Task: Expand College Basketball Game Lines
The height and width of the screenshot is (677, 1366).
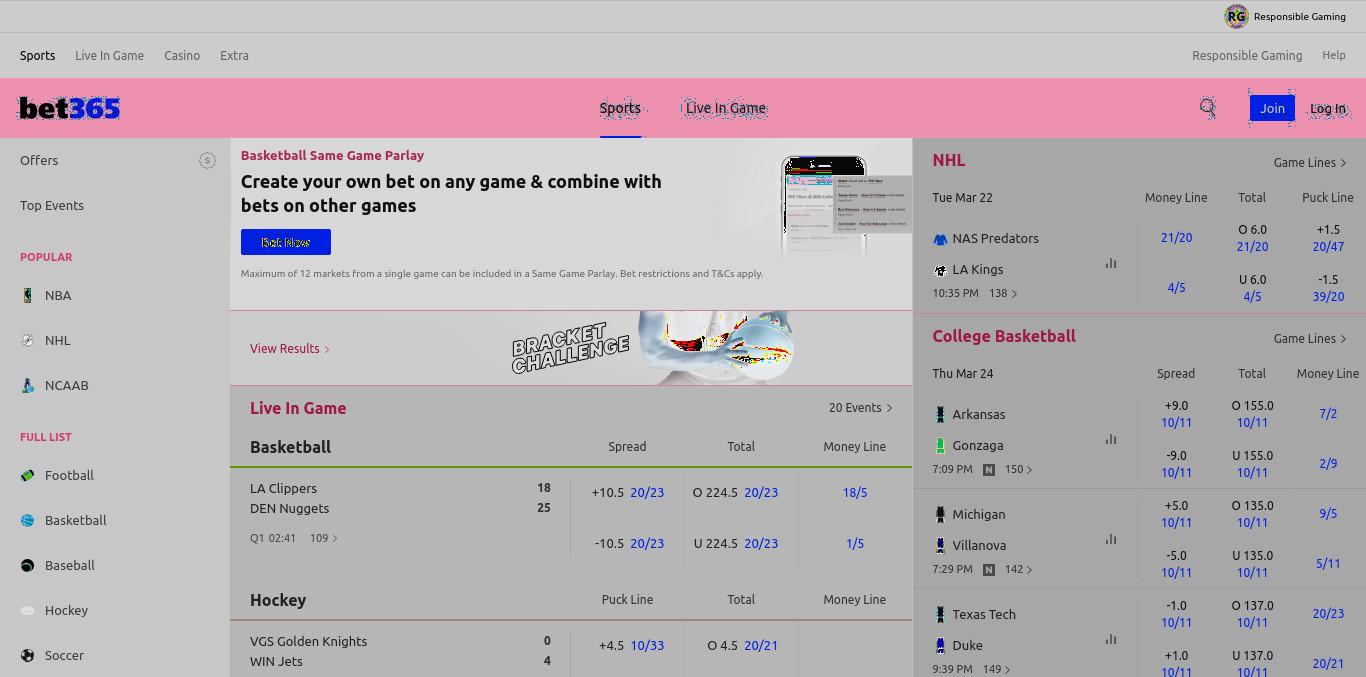Action: pyautogui.click(x=1310, y=338)
